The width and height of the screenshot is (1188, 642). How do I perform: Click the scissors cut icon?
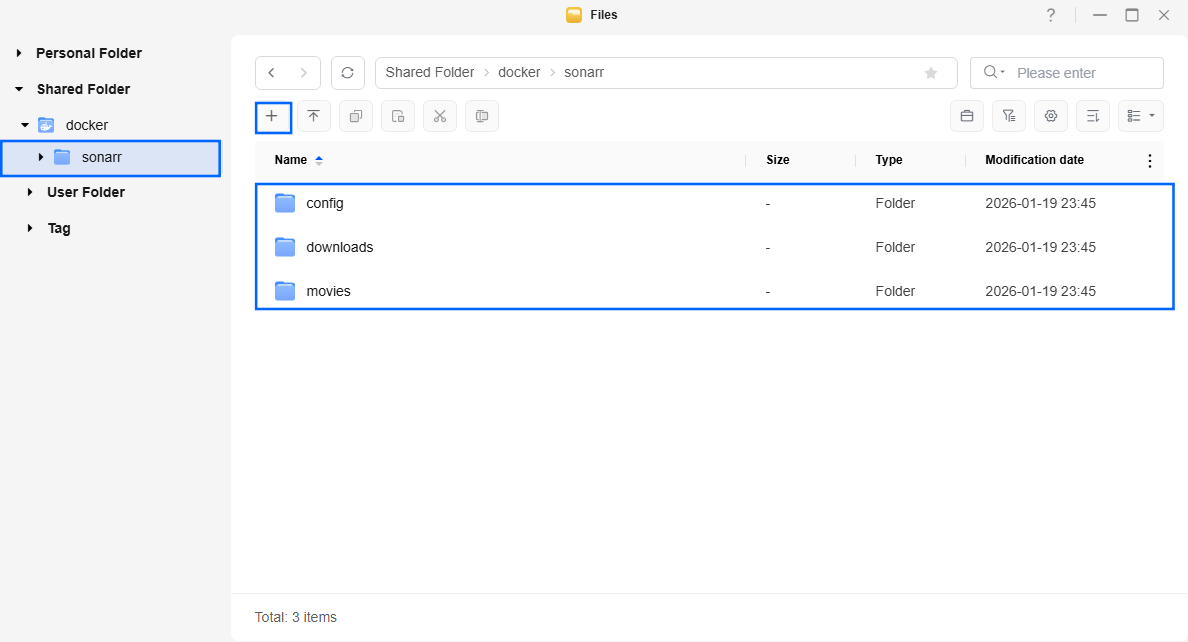pos(439,116)
